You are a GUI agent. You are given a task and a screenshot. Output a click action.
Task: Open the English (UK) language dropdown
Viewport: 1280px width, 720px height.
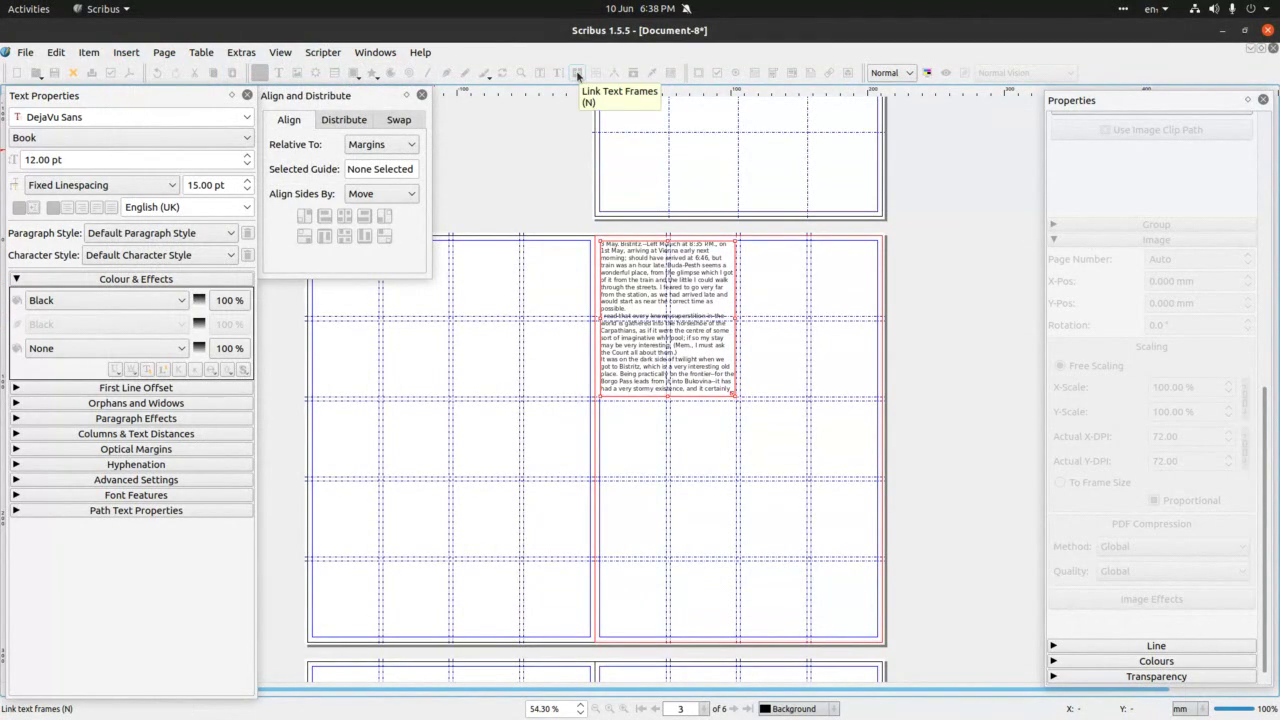[x=187, y=207]
